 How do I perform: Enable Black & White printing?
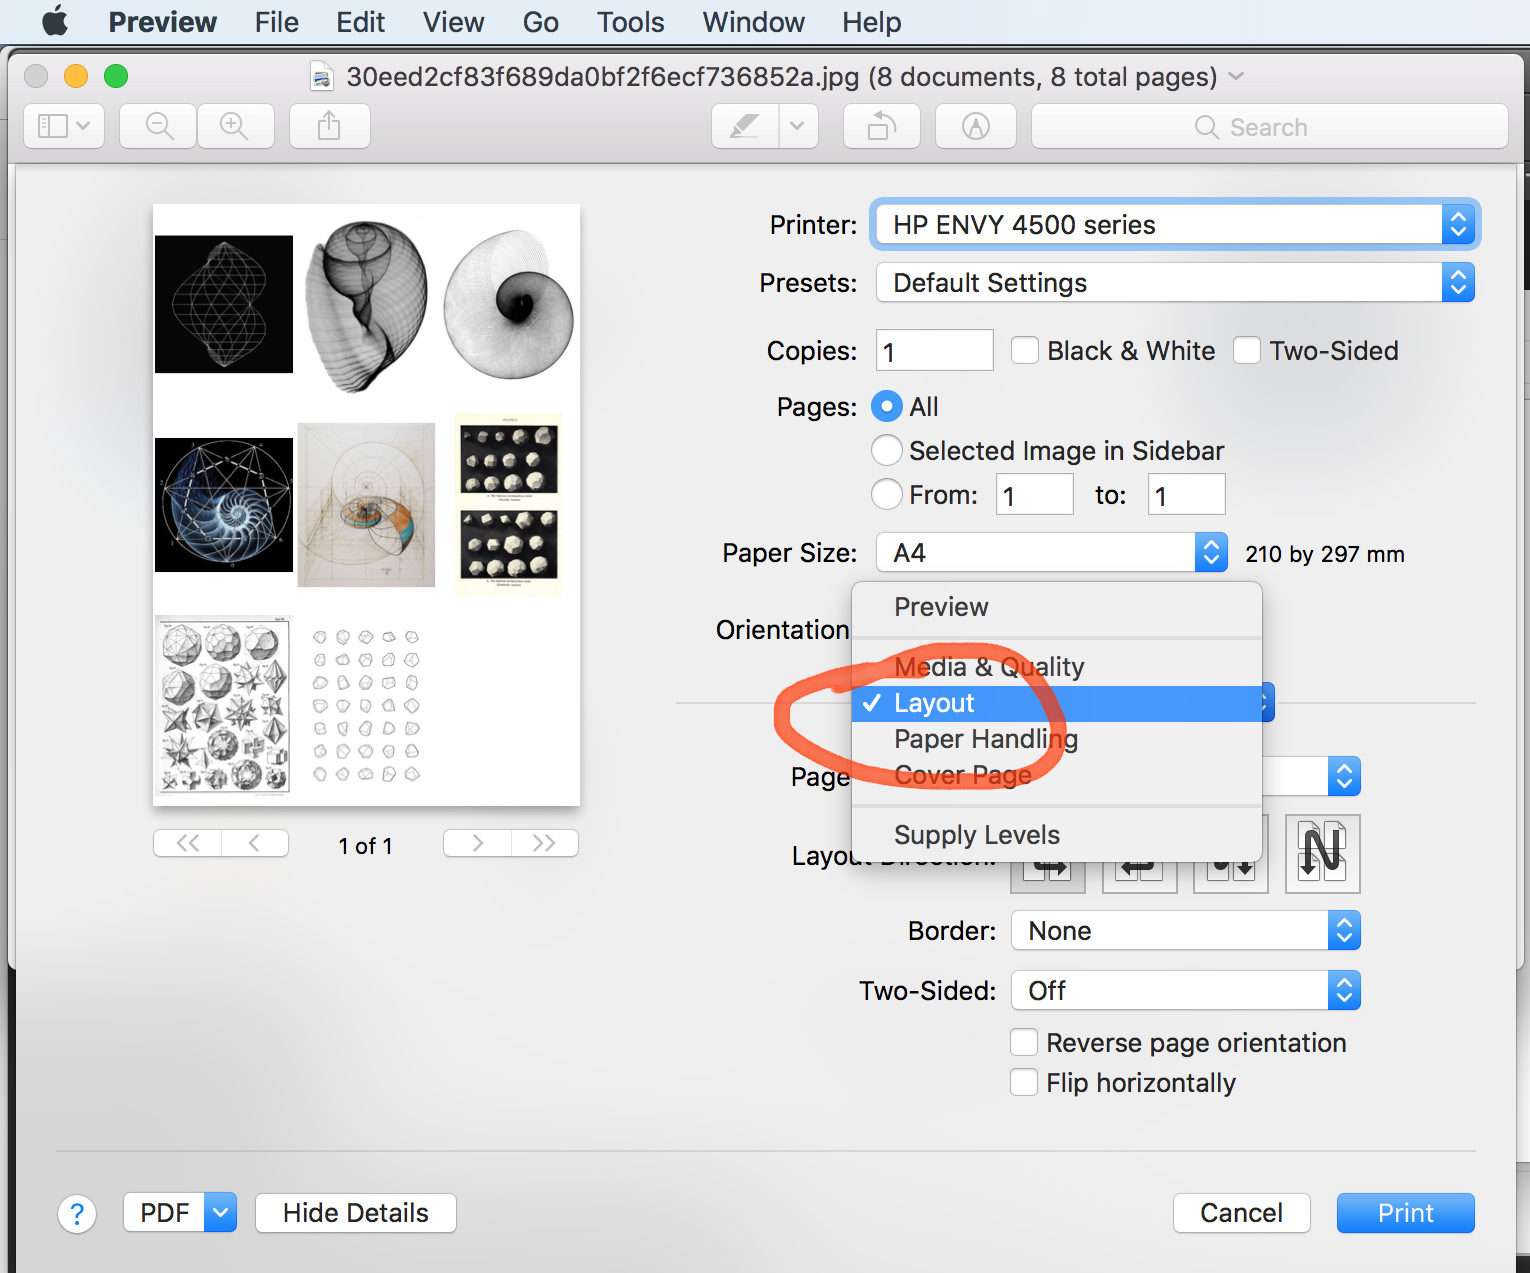tap(1024, 350)
